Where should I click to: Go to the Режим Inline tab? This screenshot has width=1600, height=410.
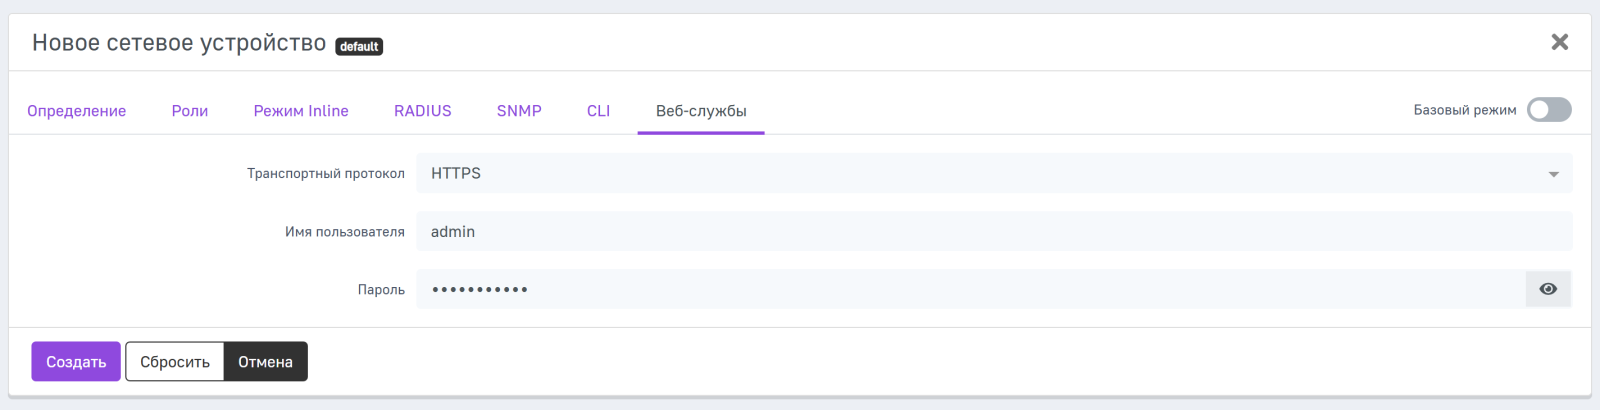click(301, 111)
